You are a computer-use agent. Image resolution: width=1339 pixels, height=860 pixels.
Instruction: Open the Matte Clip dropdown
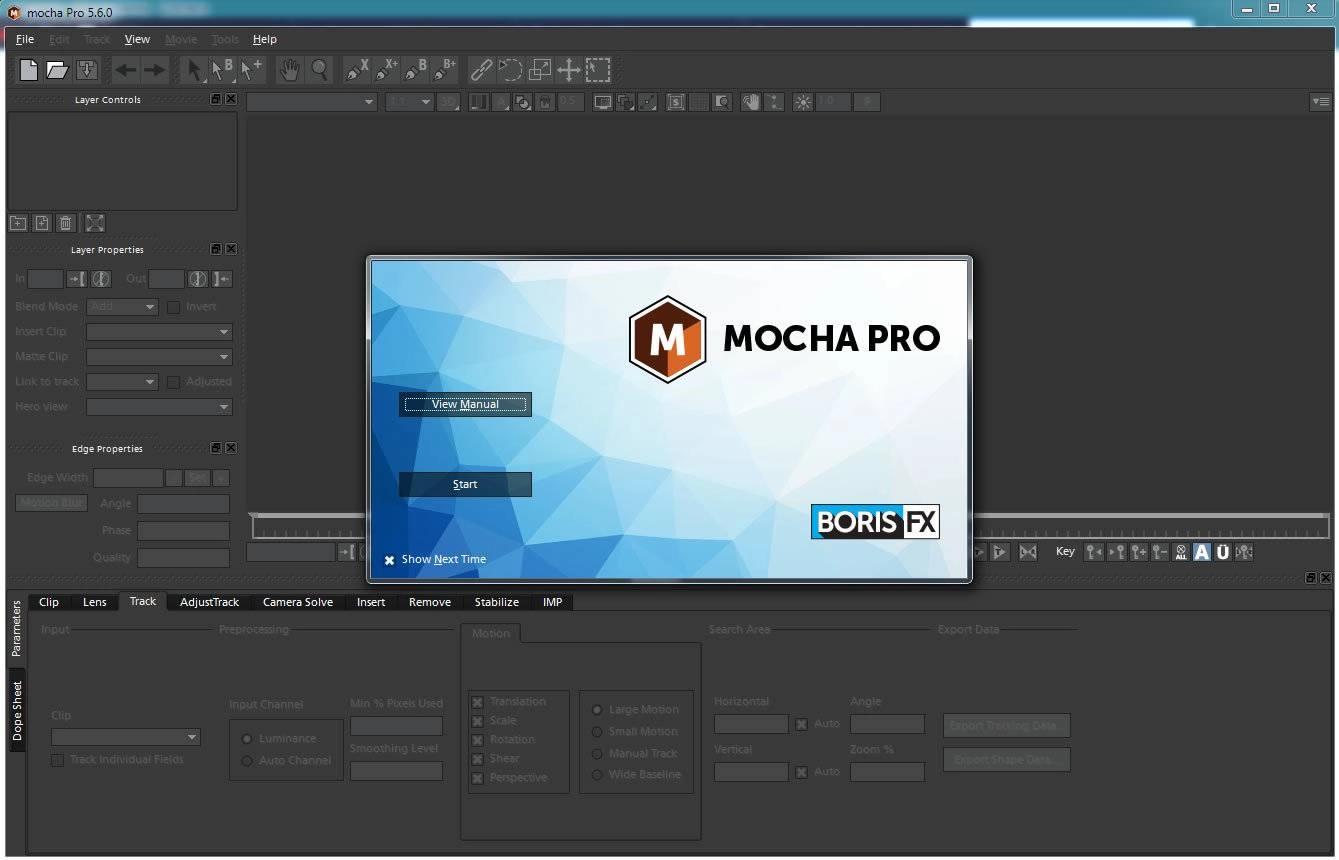pyautogui.click(x=159, y=357)
